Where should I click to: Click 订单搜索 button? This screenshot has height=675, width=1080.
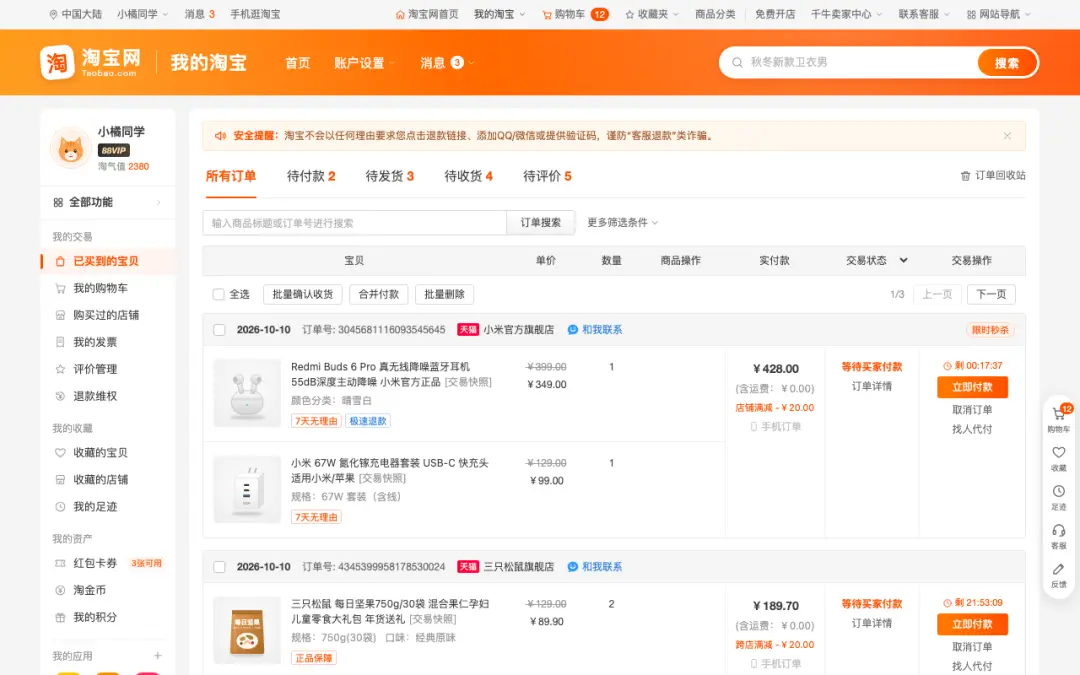click(541, 222)
